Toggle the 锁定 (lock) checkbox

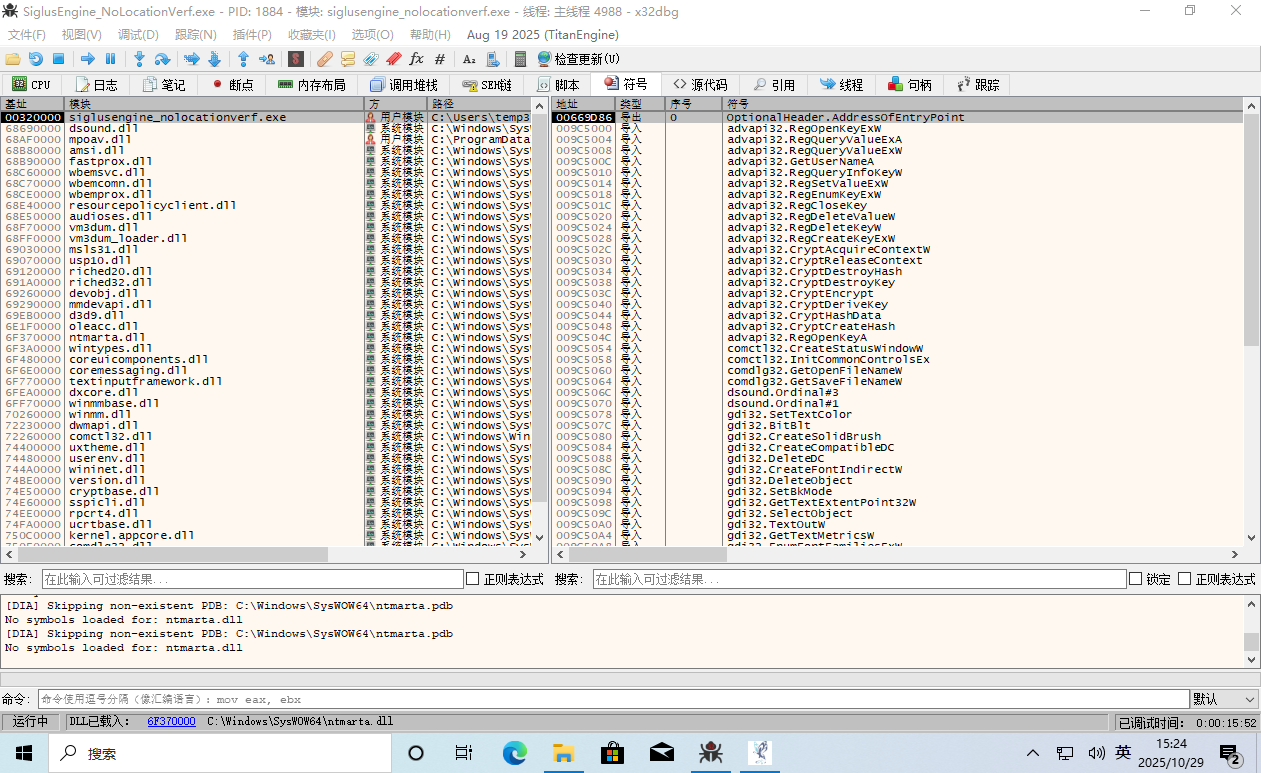pyautogui.click(x=1135, y=579)
